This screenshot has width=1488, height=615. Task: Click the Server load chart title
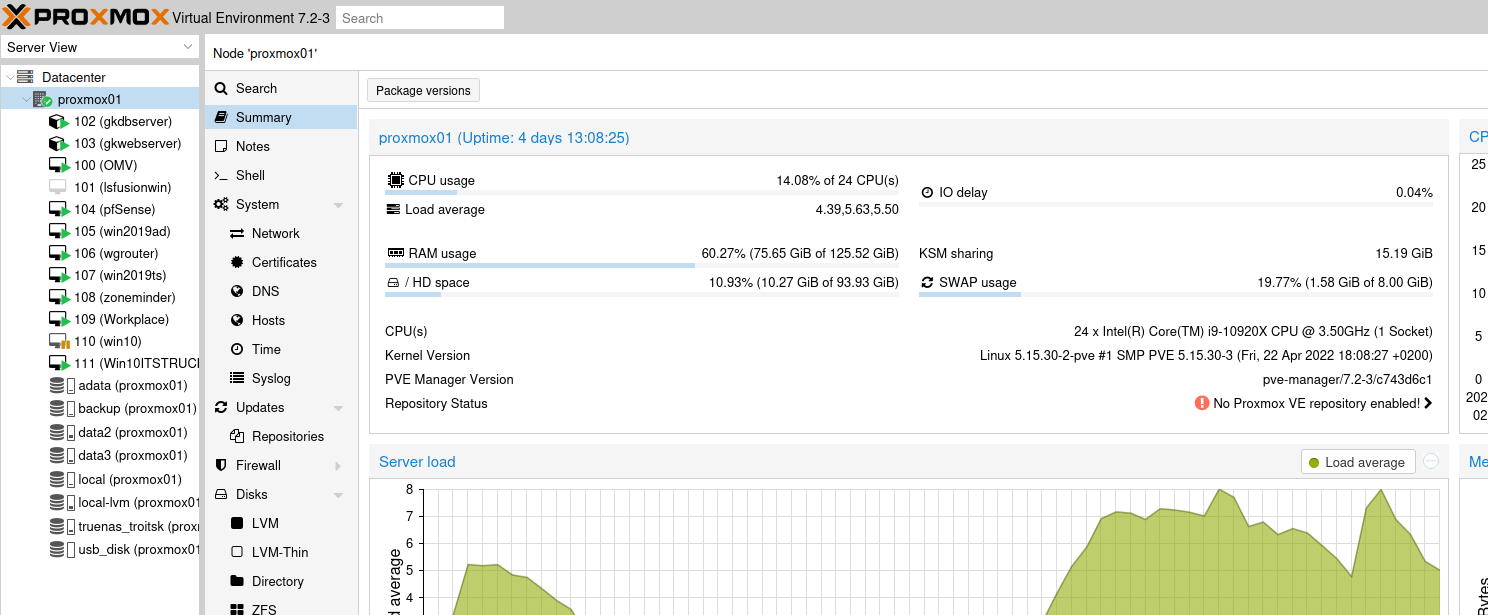click(417, 462)
